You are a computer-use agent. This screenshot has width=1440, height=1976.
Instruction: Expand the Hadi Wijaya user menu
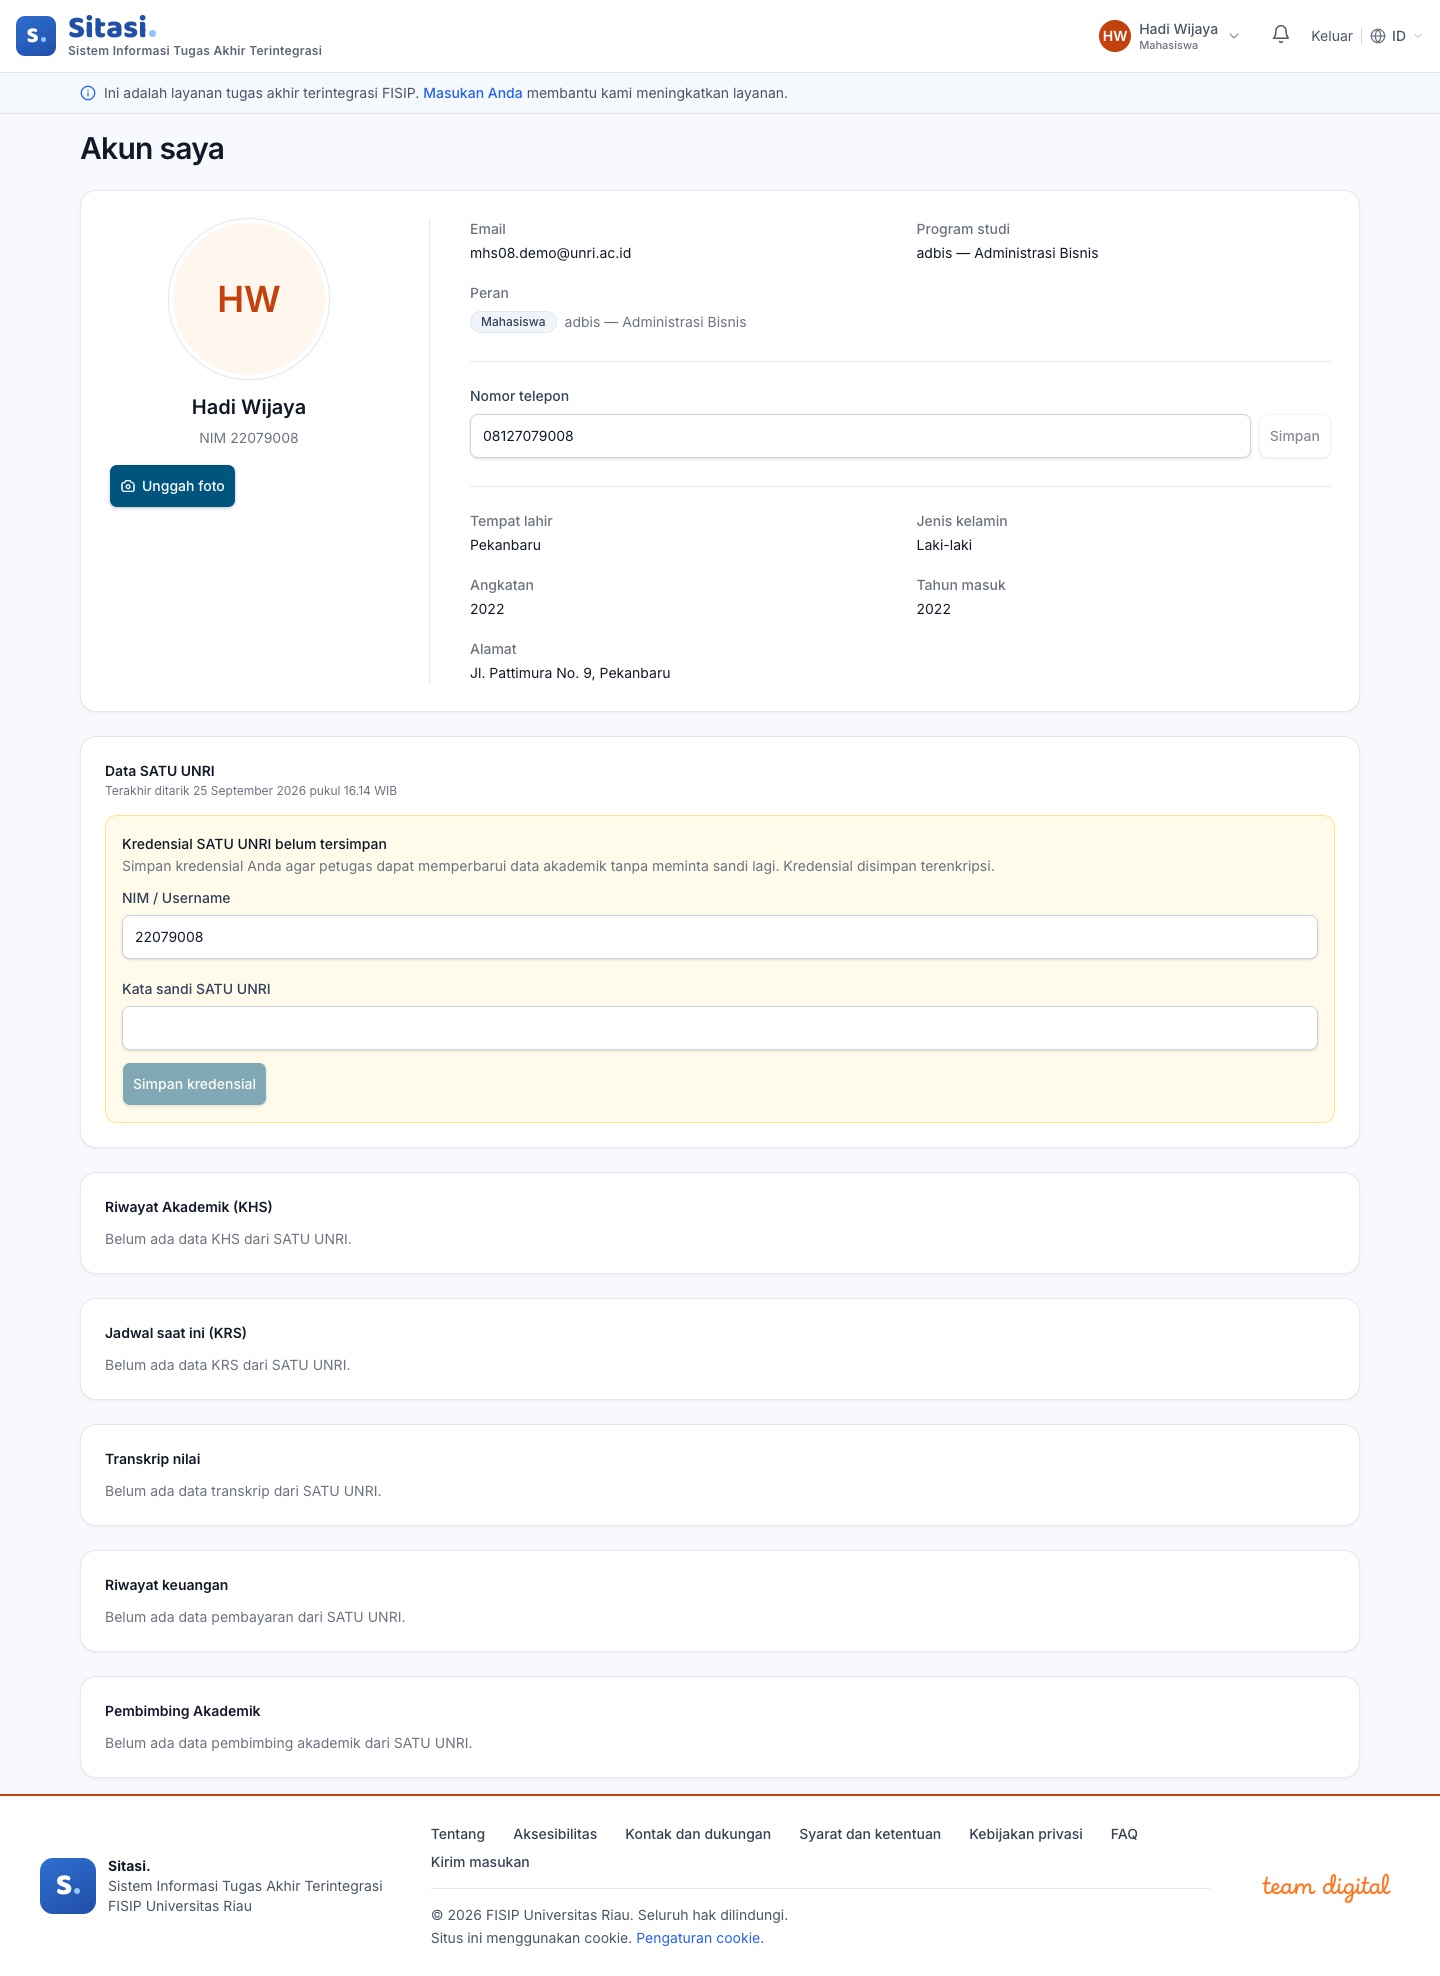pyautogui.click(x=1169, y=36)
